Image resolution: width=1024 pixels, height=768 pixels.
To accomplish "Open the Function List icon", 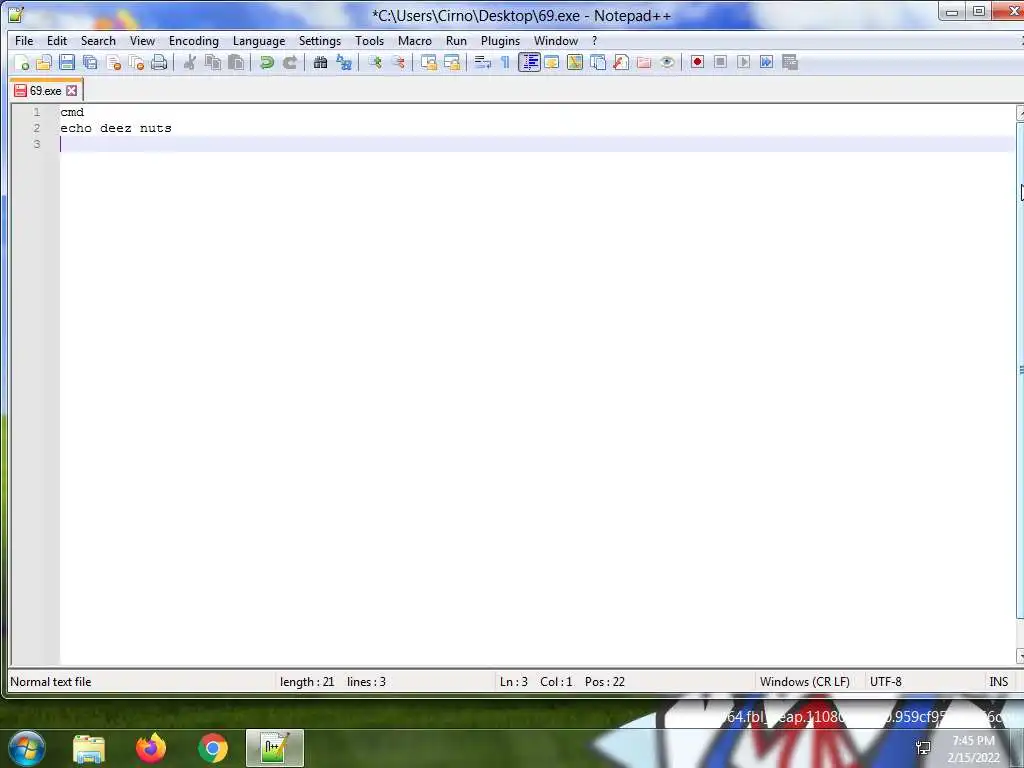I will (x=621, y=63).
